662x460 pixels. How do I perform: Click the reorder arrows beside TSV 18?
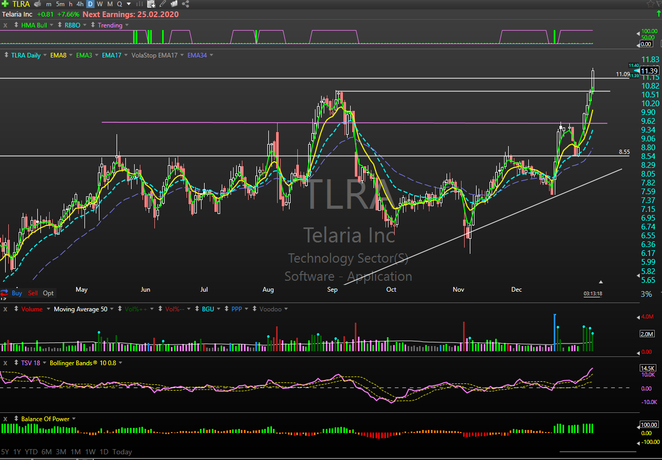16,363
